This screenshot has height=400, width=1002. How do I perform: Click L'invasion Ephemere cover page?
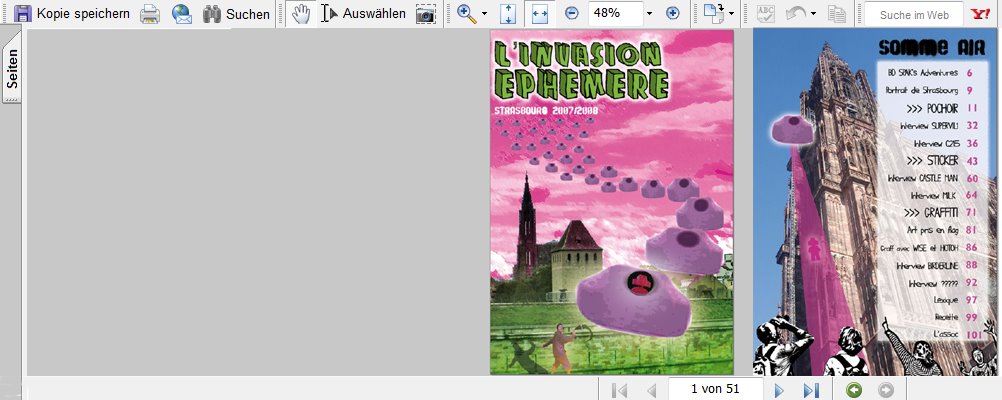tap(612, 202)
